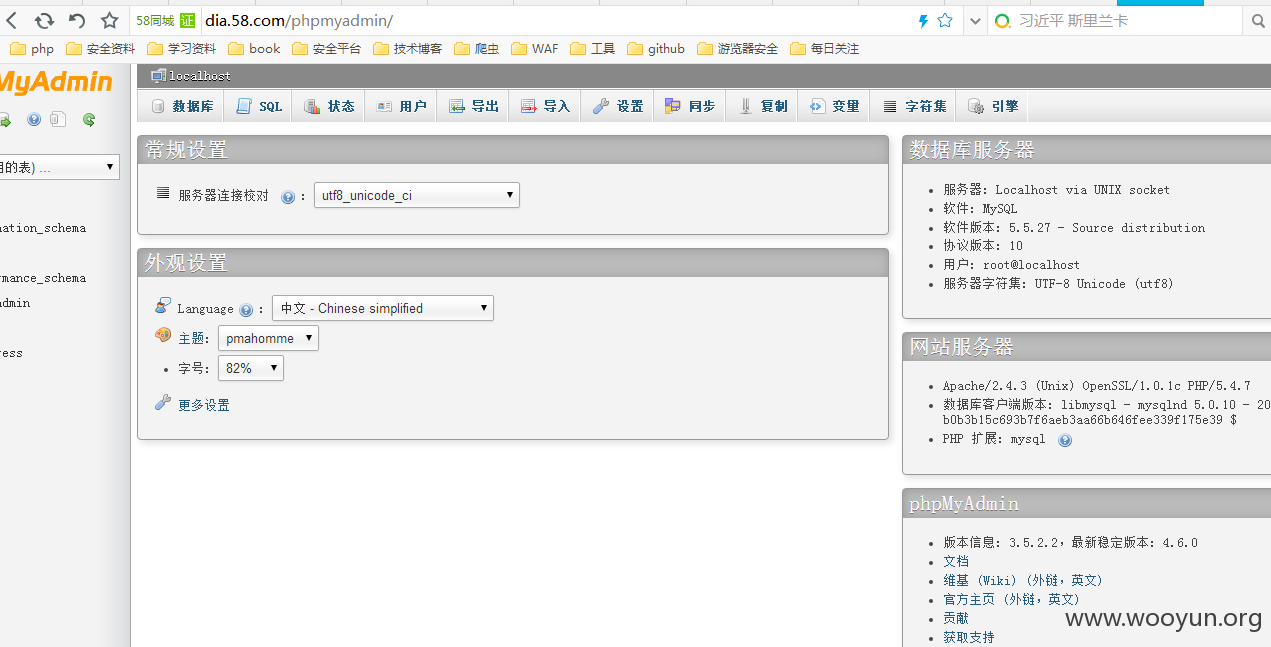
Task: Click the phpMyAdmin logo
Action: 56,83
